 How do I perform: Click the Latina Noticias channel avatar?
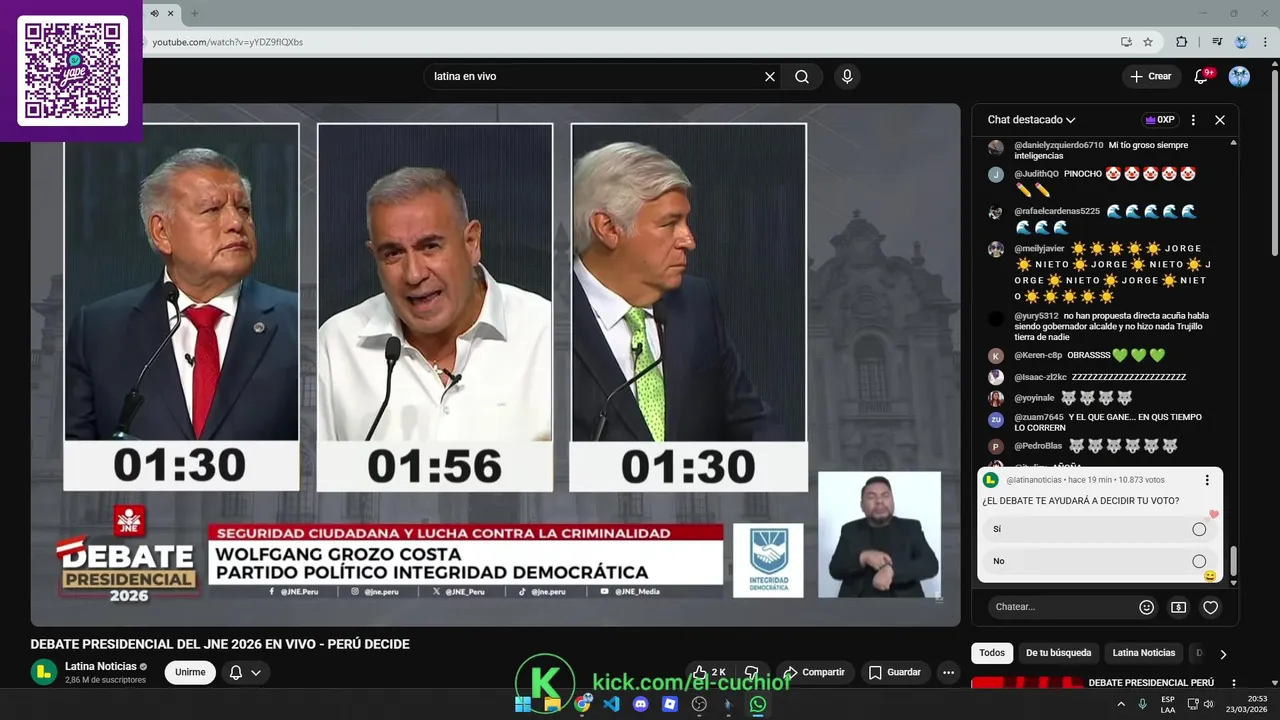43,672
